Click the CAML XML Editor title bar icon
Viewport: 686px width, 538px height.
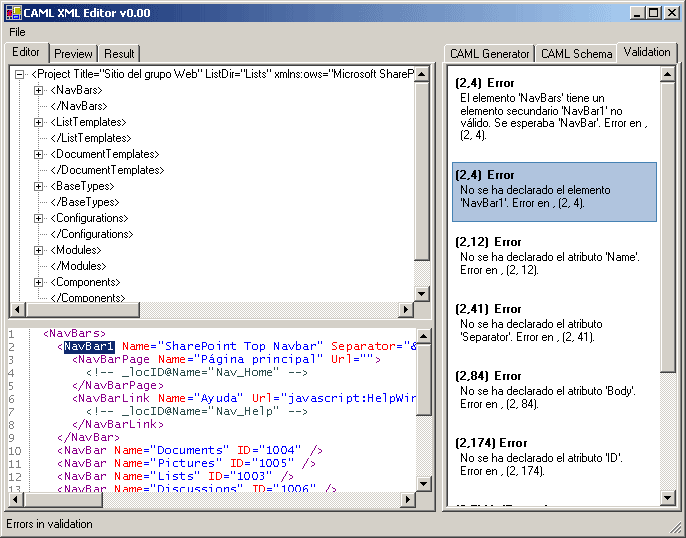click(13, 13)
